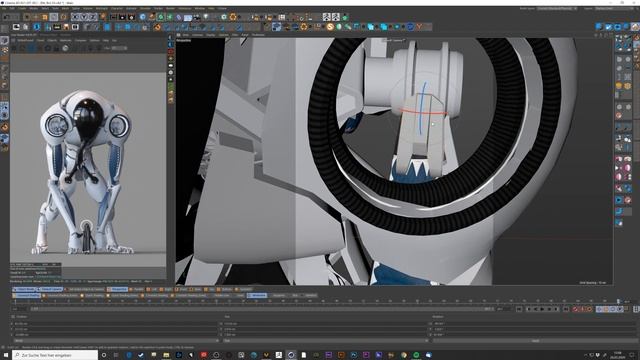Click the robot render in Live Viewer
Viewport: 640px width, 360px height.
pos(87,171)
